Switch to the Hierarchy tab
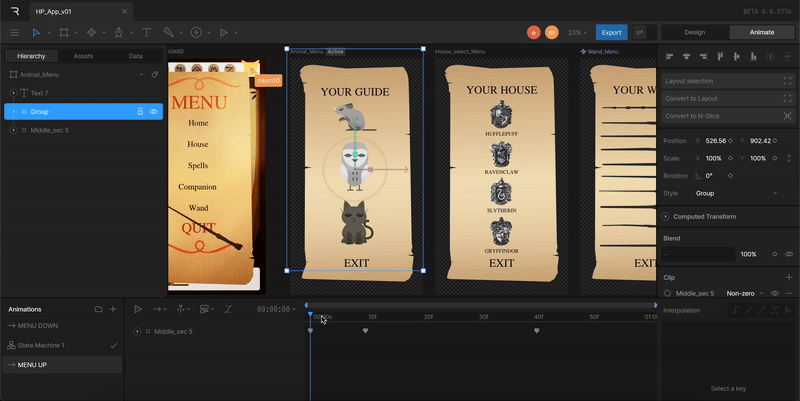This screenshot has width=800, height=401. (x=31, y=56)
